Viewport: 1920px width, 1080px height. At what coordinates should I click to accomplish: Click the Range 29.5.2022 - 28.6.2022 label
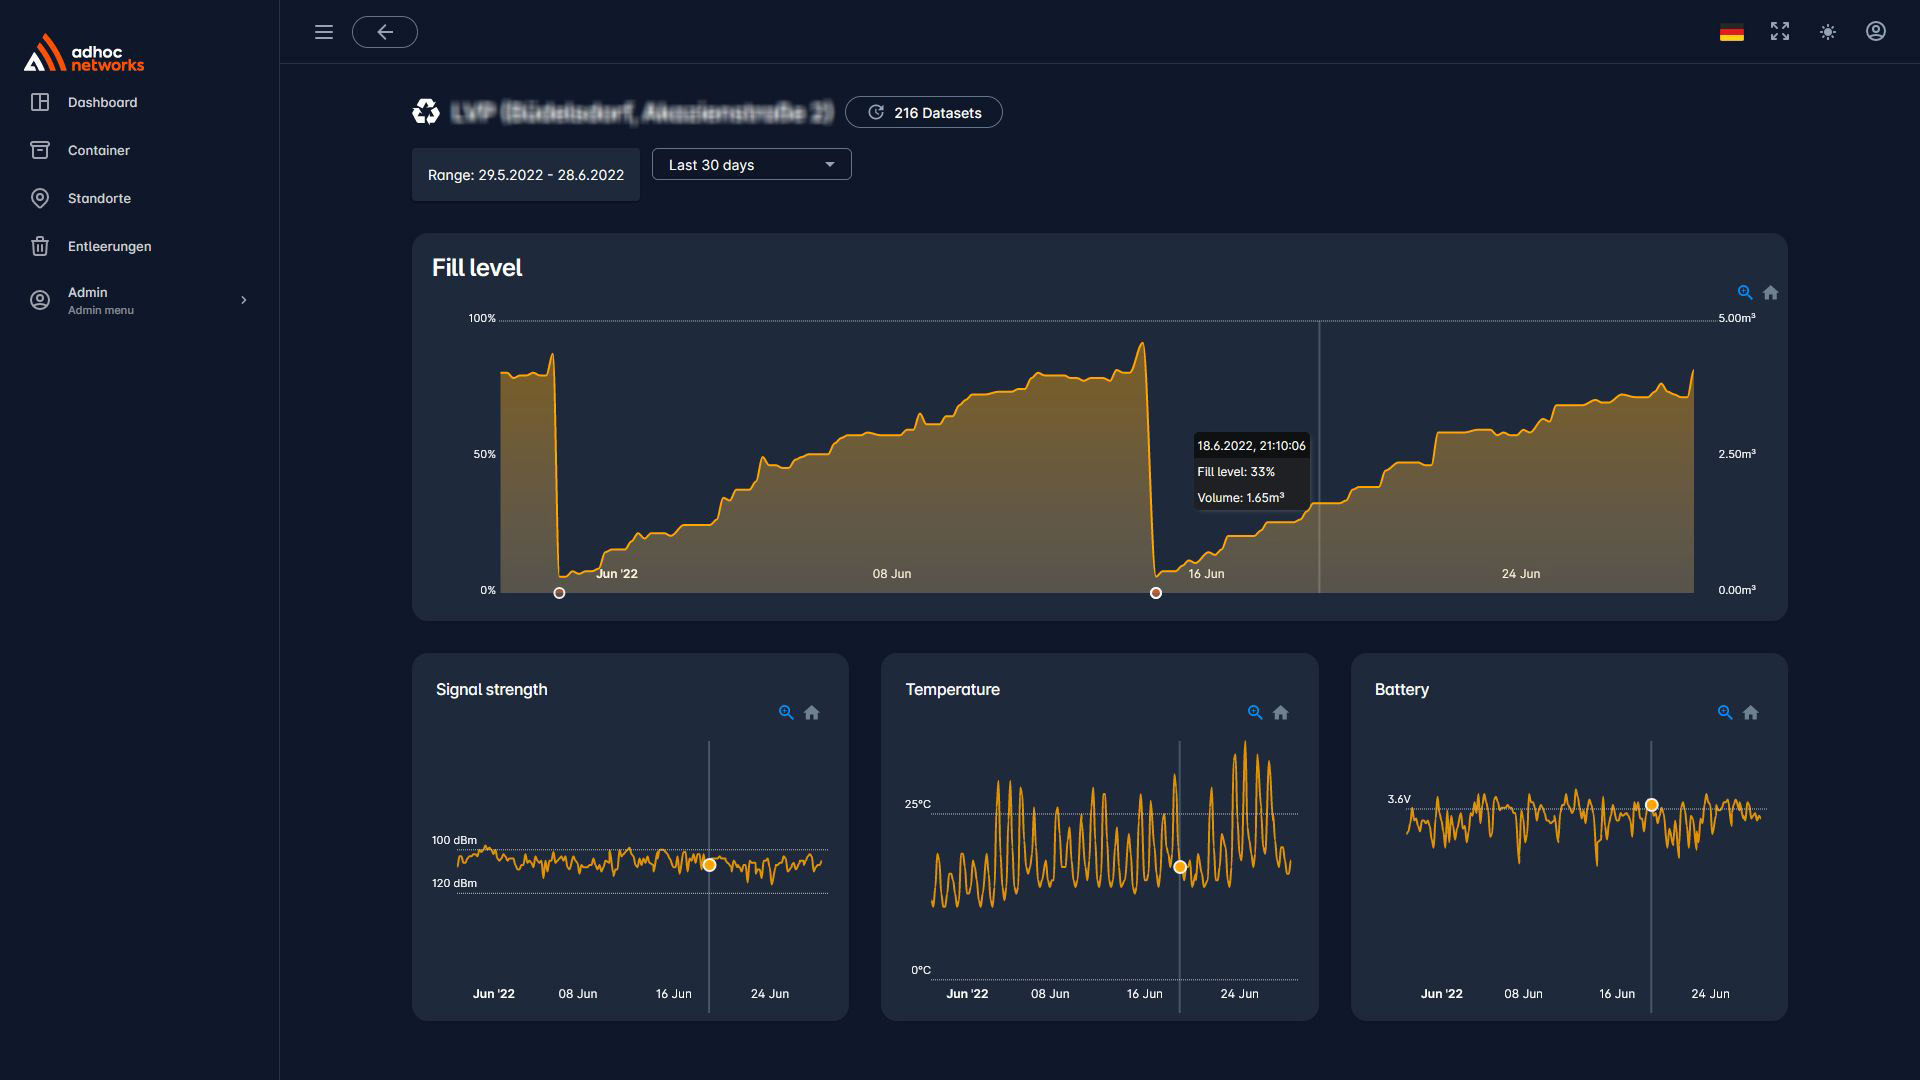(526, 175)
